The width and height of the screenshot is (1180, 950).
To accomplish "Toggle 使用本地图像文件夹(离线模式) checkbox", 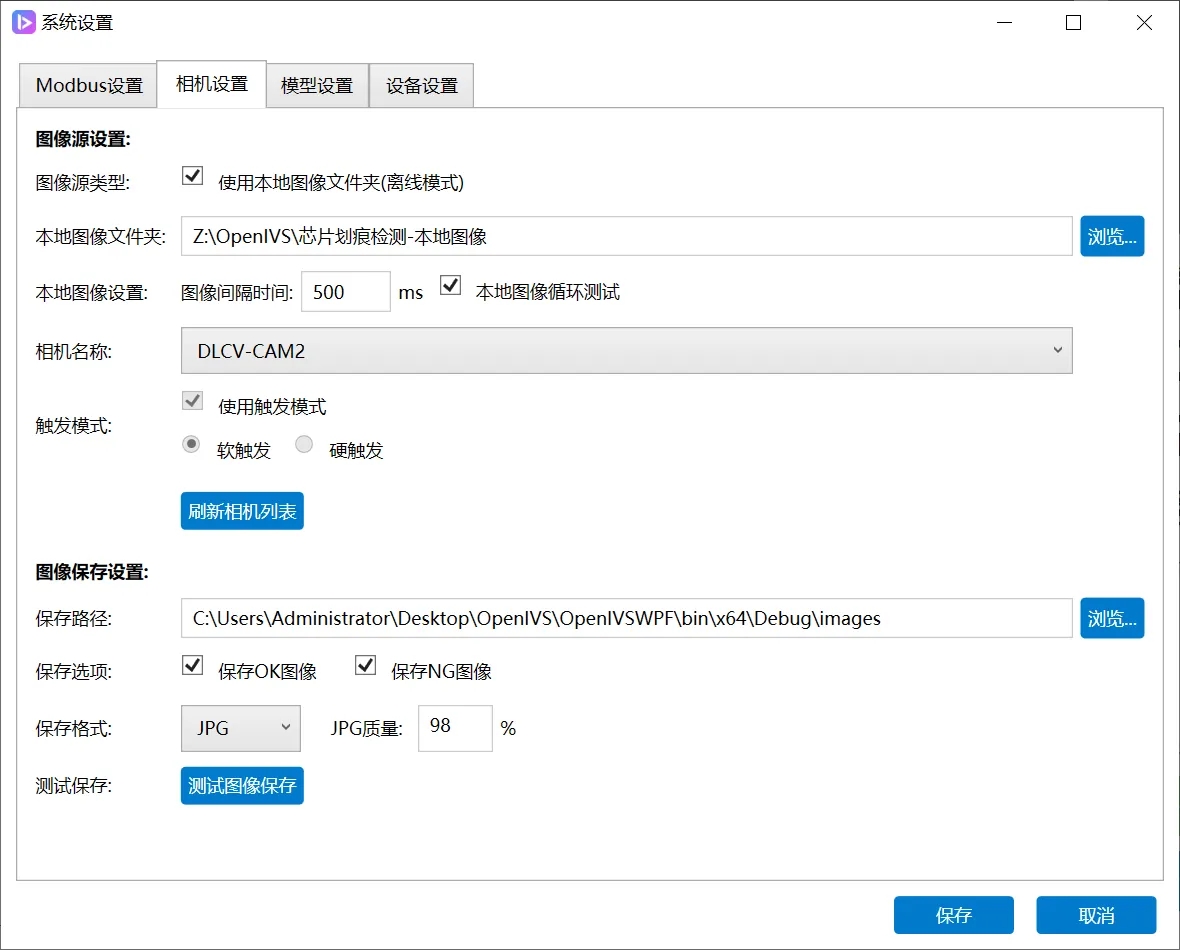I will coord(193,176).
